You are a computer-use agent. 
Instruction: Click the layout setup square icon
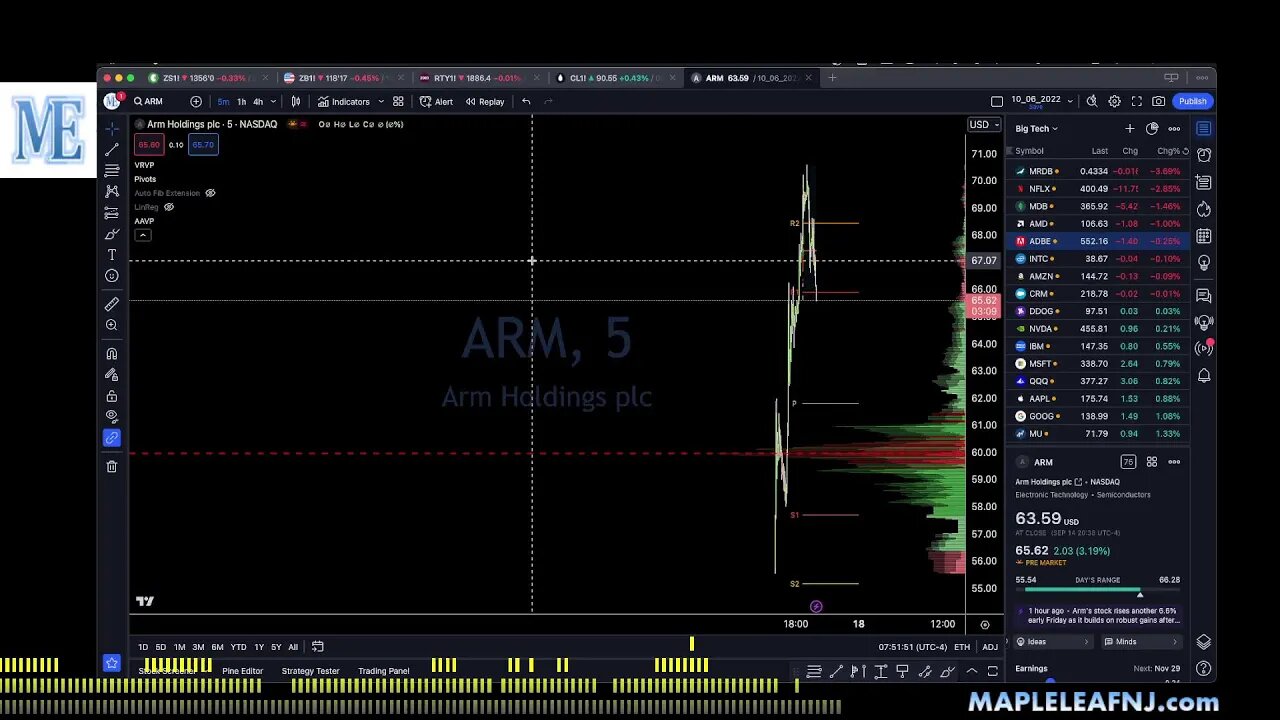click(997, 101)
